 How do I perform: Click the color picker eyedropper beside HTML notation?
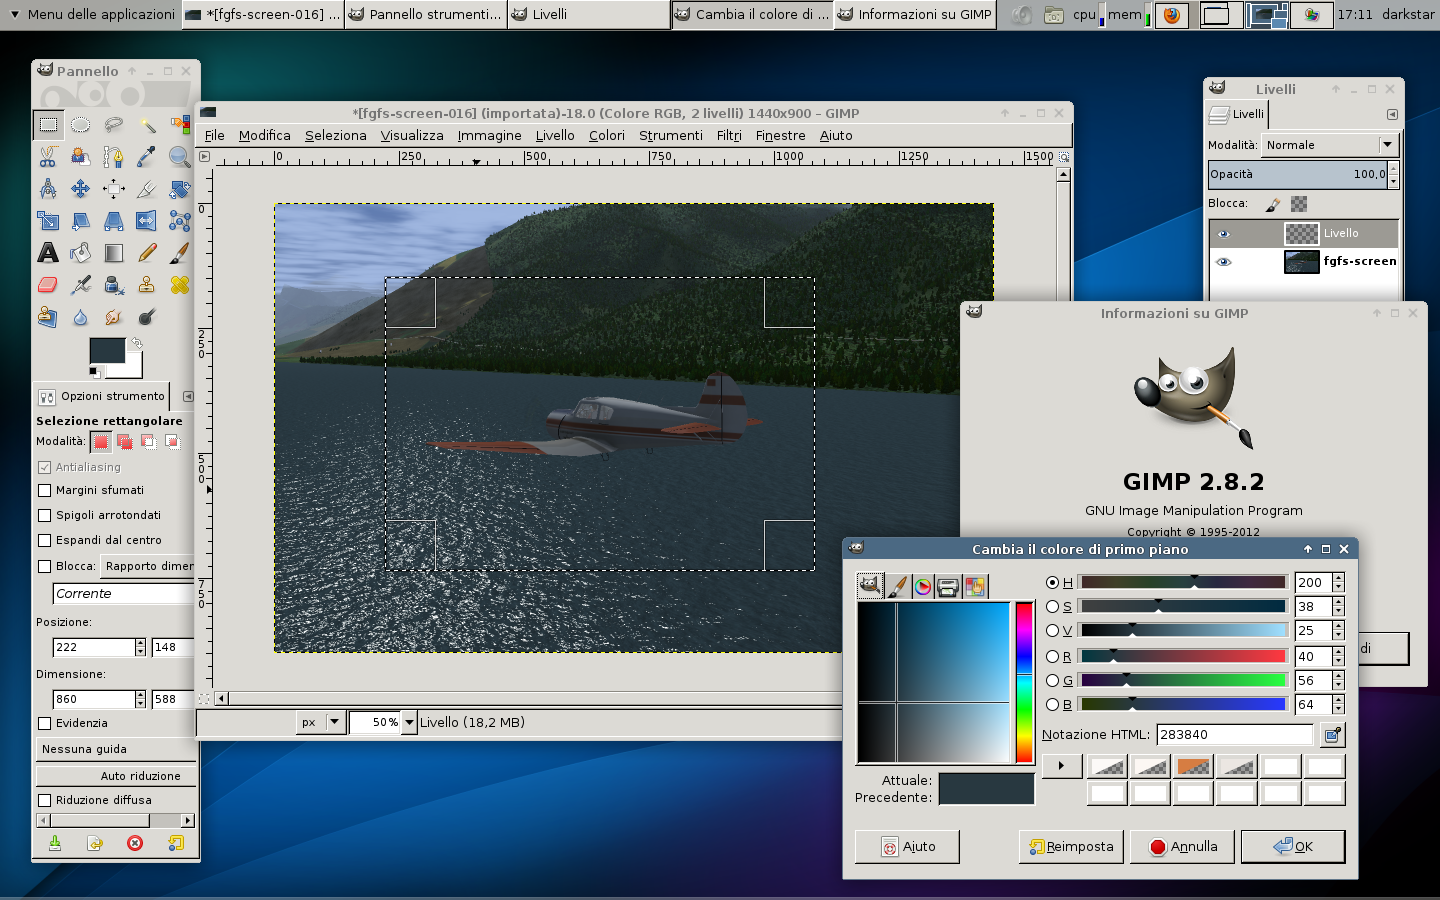click(1332, 735)
